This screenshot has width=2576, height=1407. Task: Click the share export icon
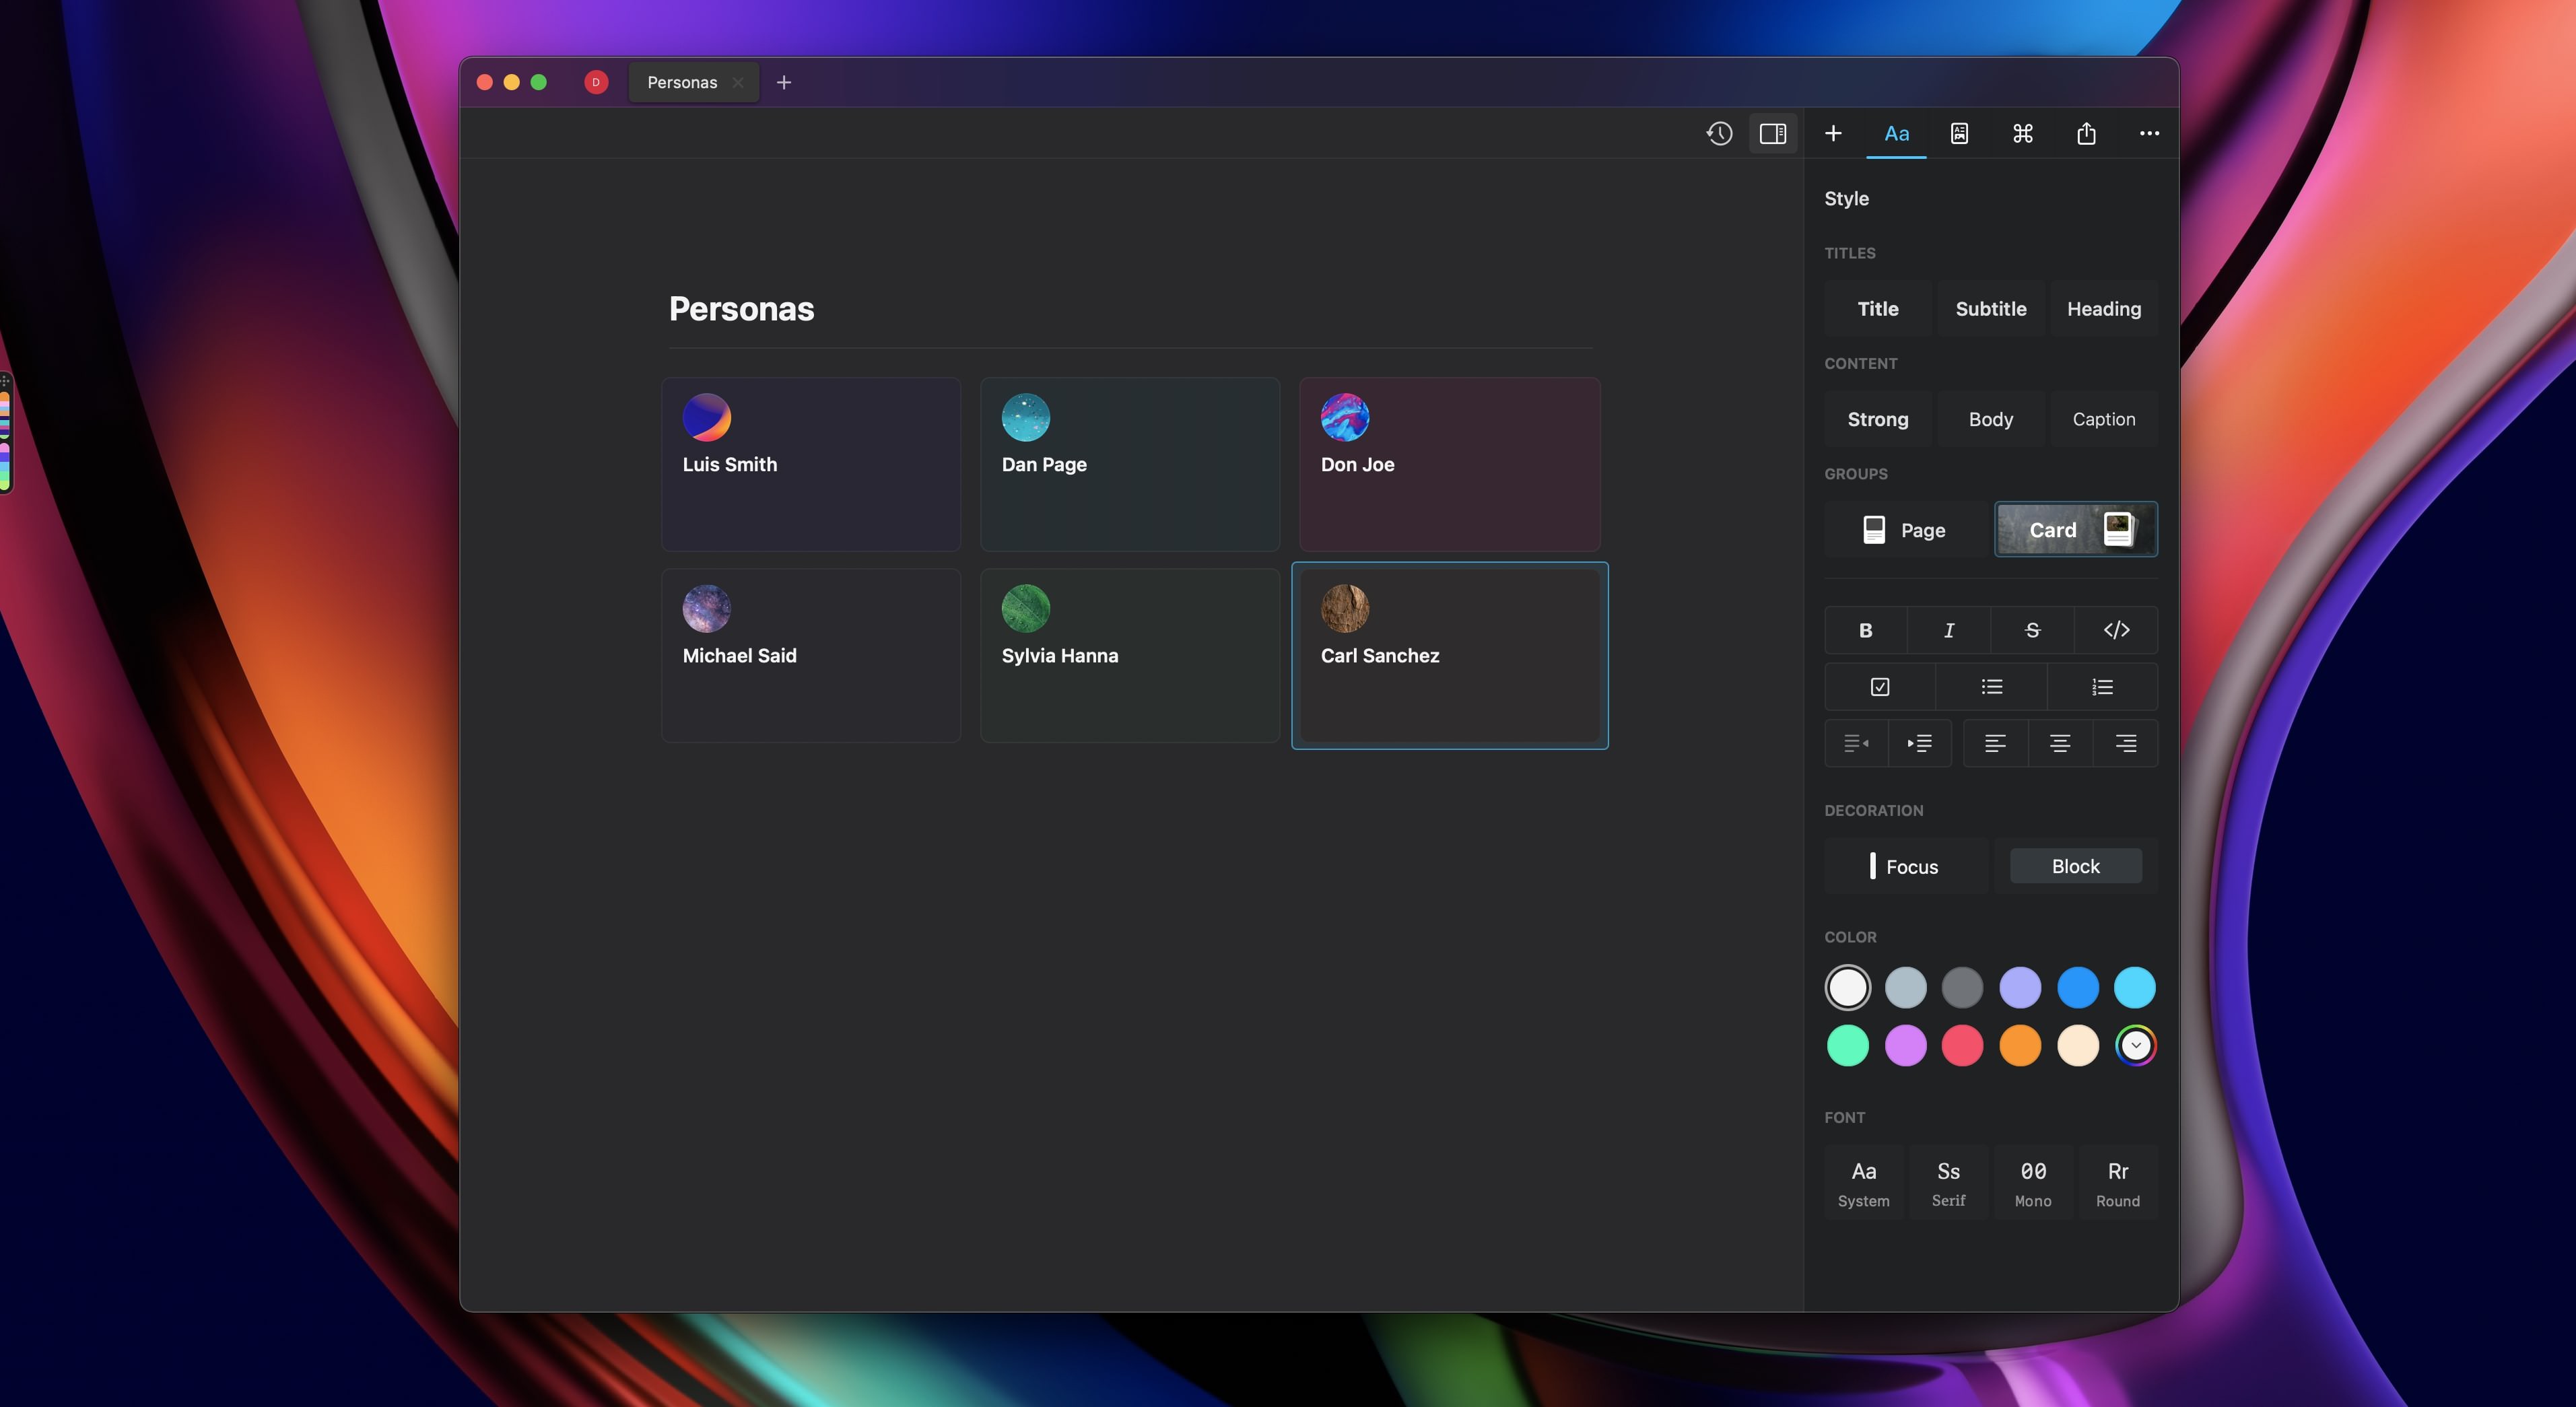pos(2086,133)
